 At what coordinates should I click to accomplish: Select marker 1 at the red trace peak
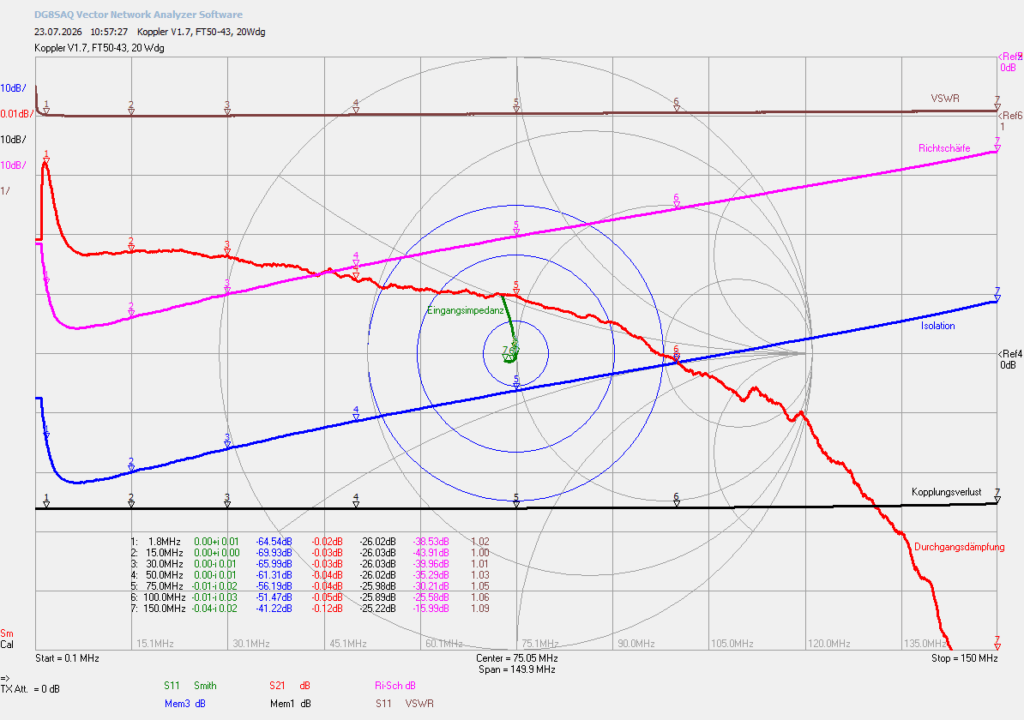pos(46,157)
